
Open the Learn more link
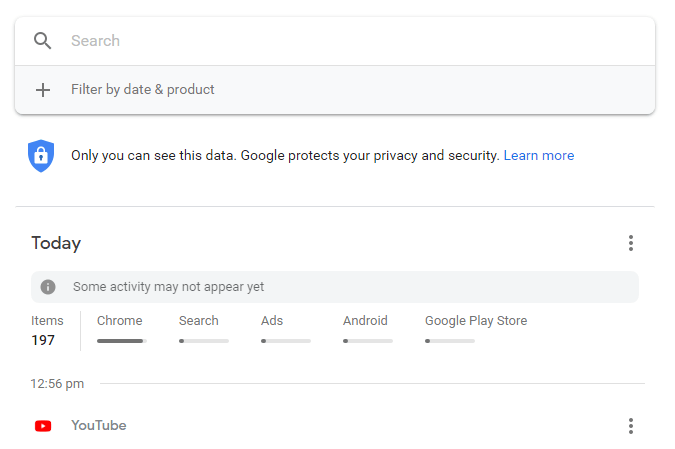tap(539, 156)
